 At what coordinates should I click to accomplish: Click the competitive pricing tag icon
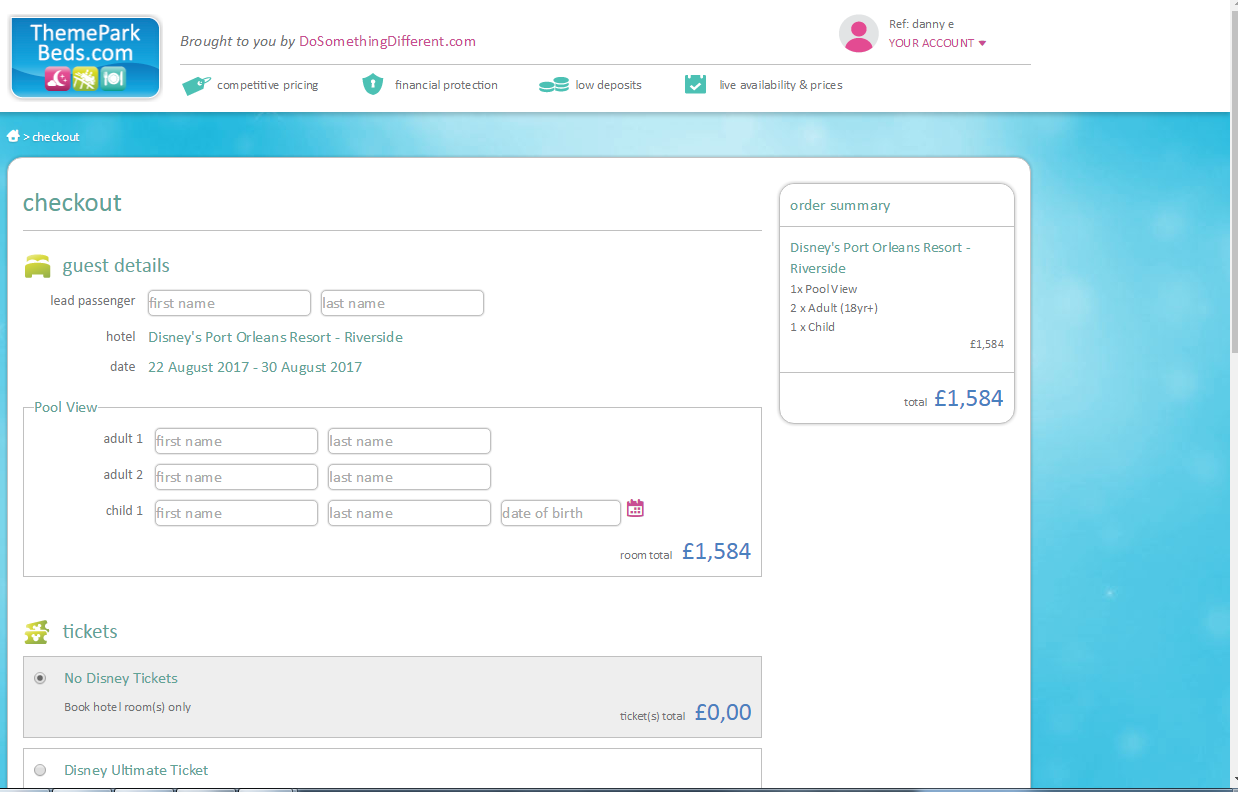(x=196, y=85)
